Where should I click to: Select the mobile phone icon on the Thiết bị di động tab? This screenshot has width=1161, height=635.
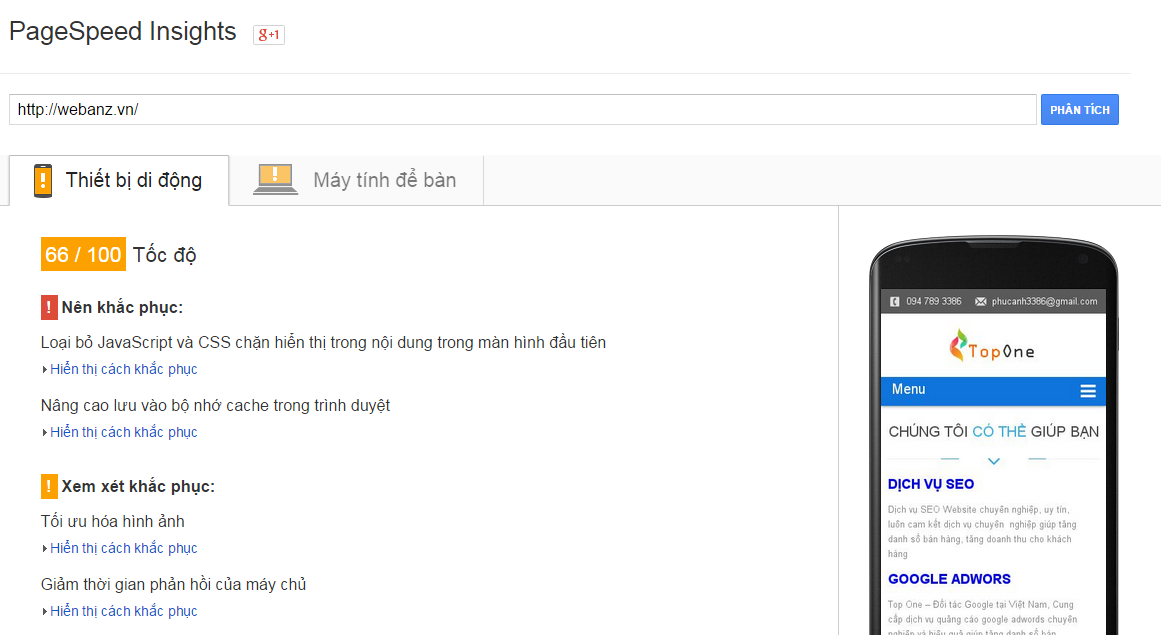[x=43, y=180]
